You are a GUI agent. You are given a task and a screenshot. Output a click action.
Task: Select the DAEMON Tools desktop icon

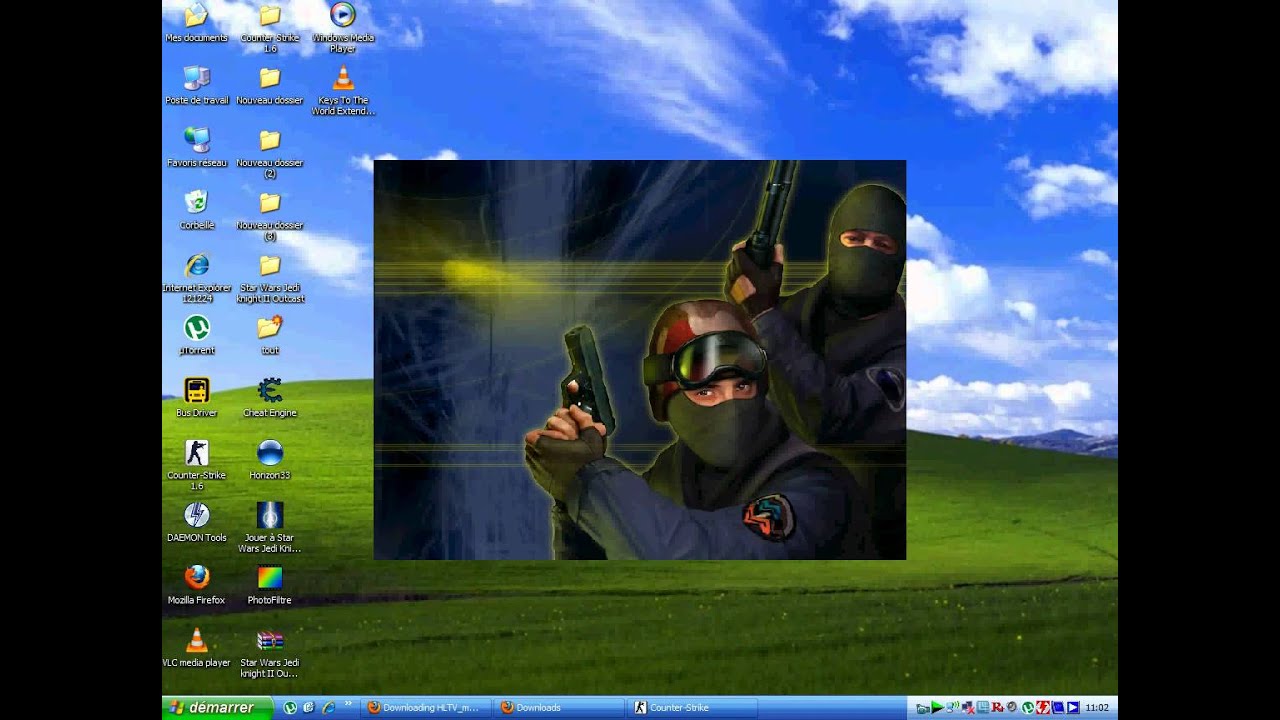(x=197, y=522)
